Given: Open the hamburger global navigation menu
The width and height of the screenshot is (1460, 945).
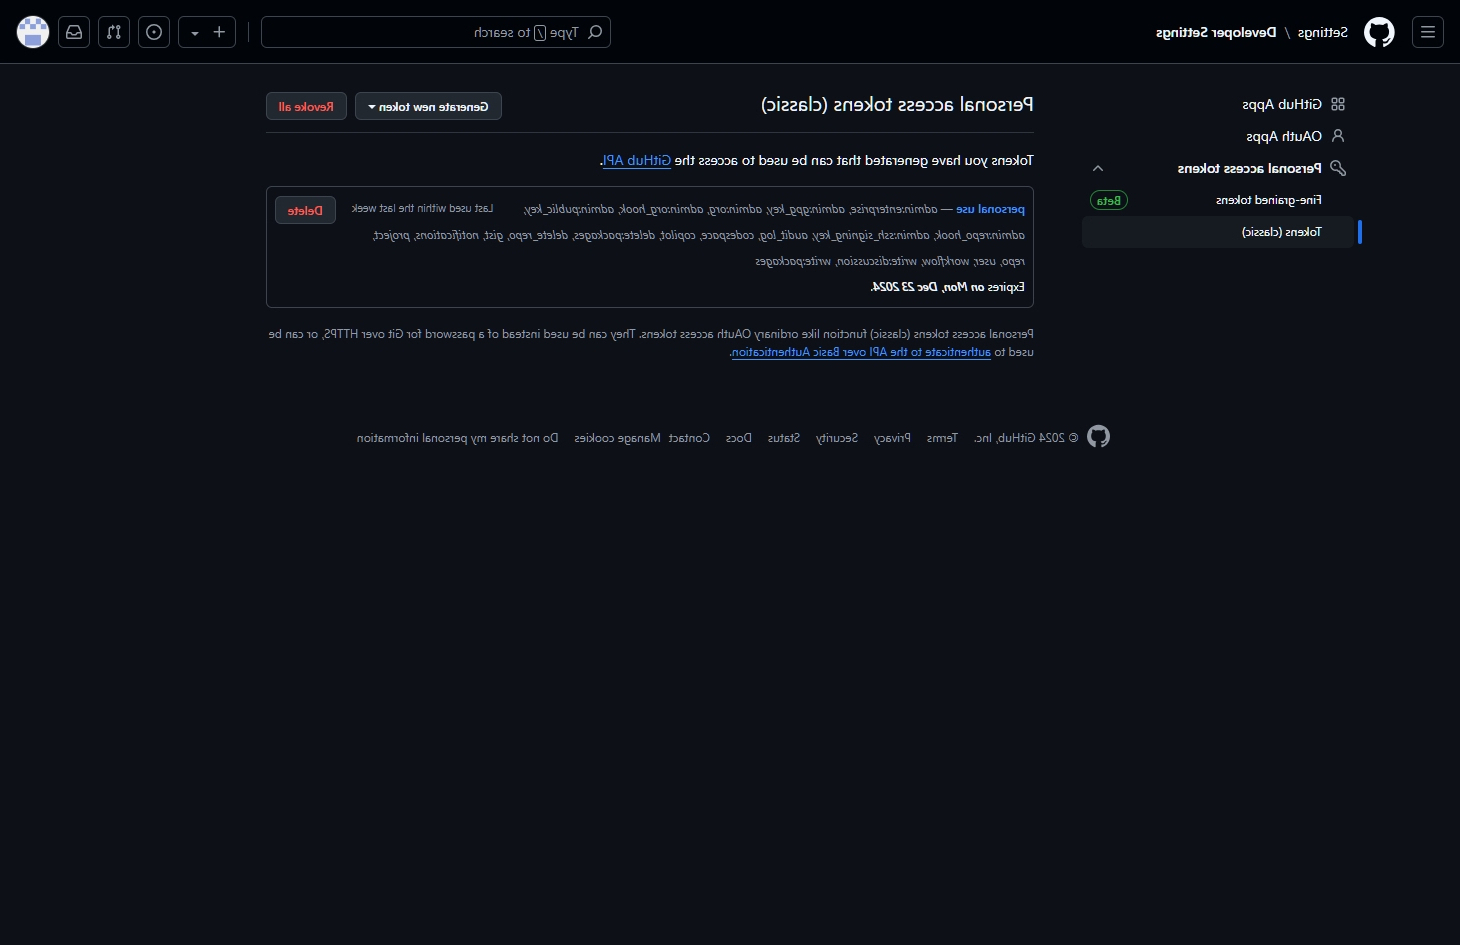Looking at the screenshot, I should point(1428,32).
